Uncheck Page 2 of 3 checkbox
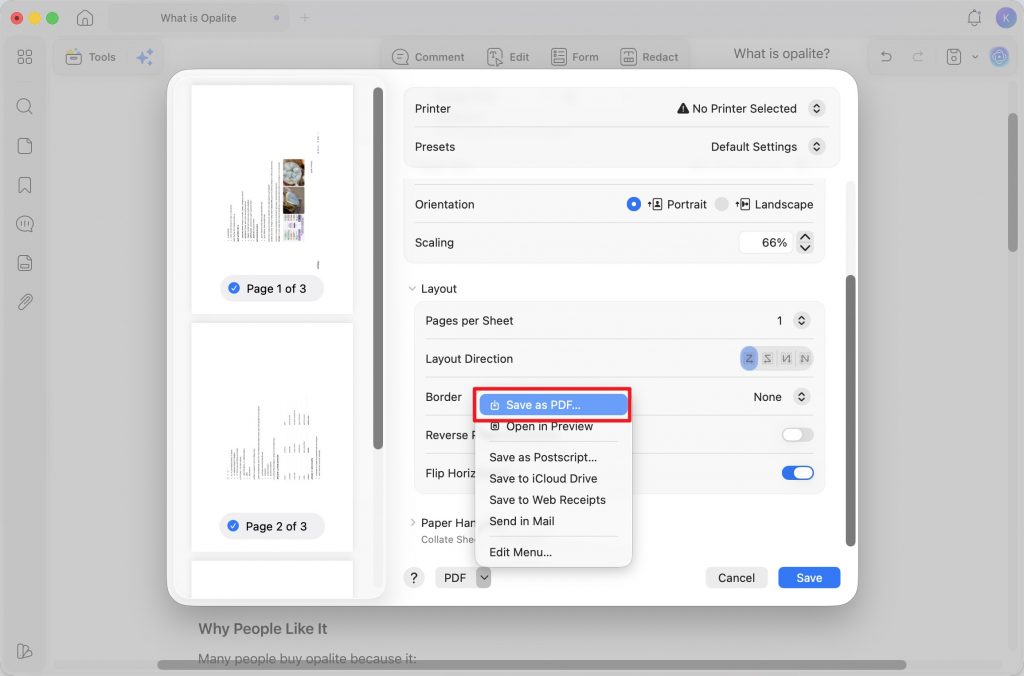Screen dimensions: 1024x676 (233, 526)
